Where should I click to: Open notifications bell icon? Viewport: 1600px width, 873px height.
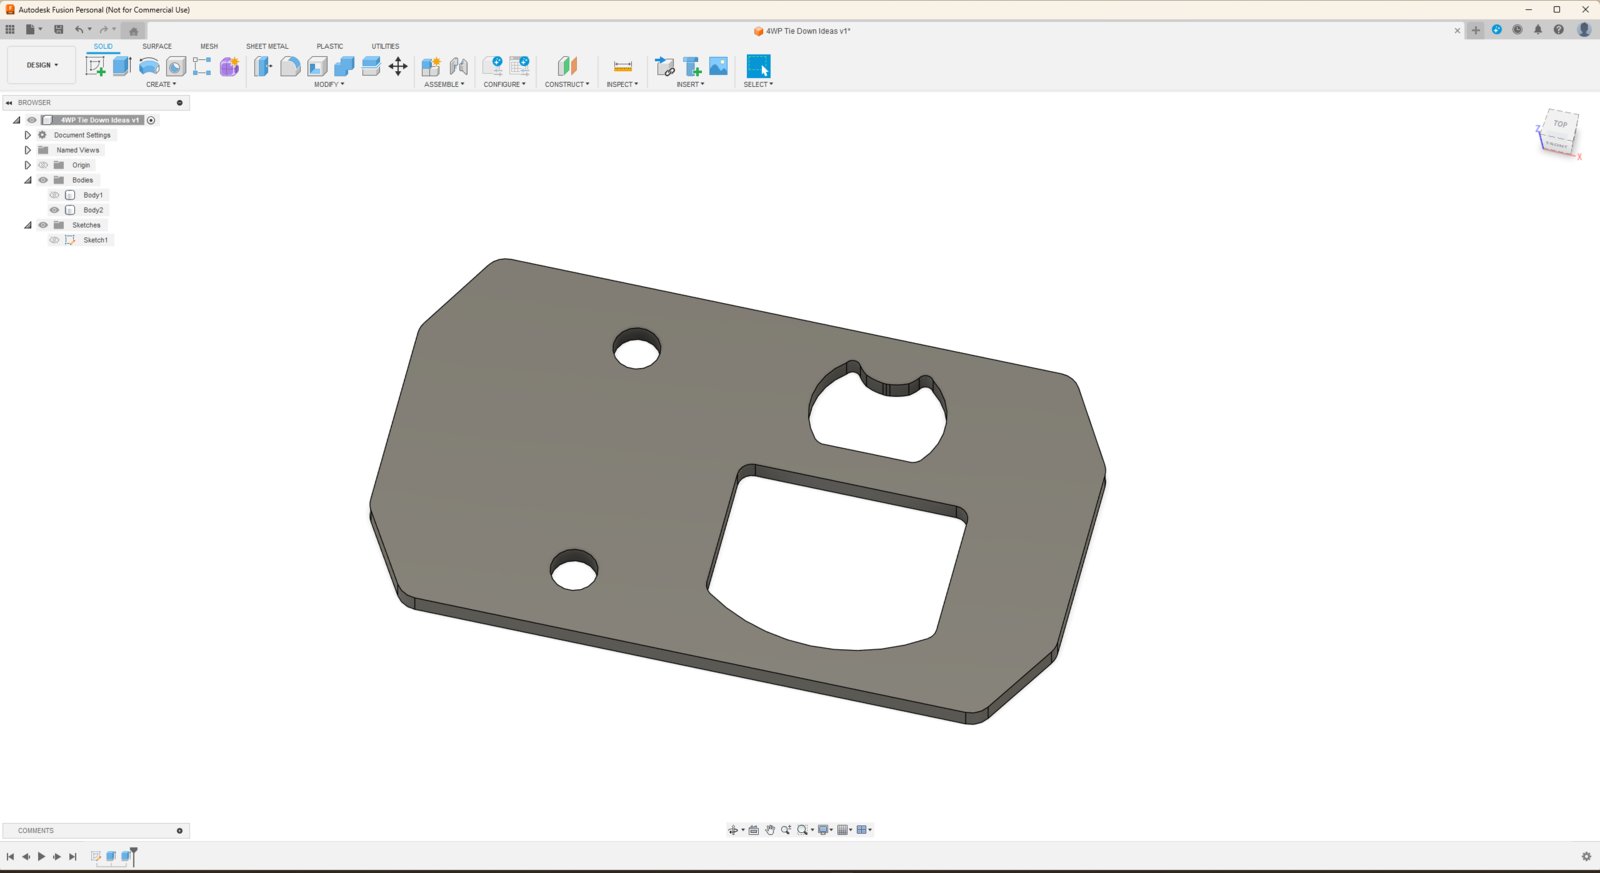pos(1538,30)
